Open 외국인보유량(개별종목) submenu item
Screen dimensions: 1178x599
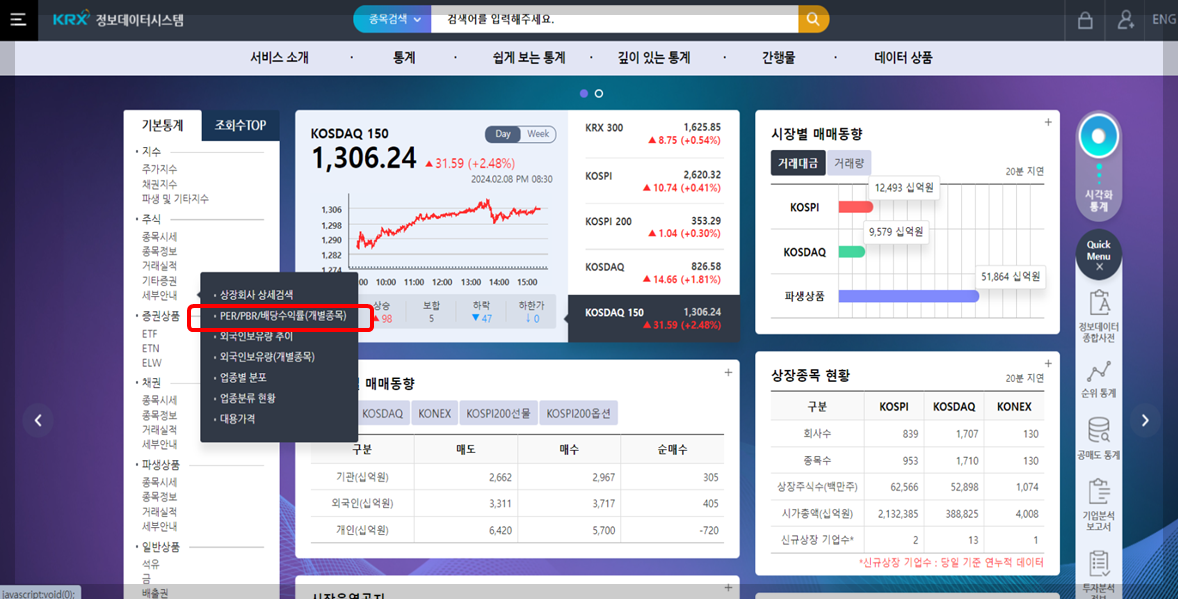click(x=267, y=357)
